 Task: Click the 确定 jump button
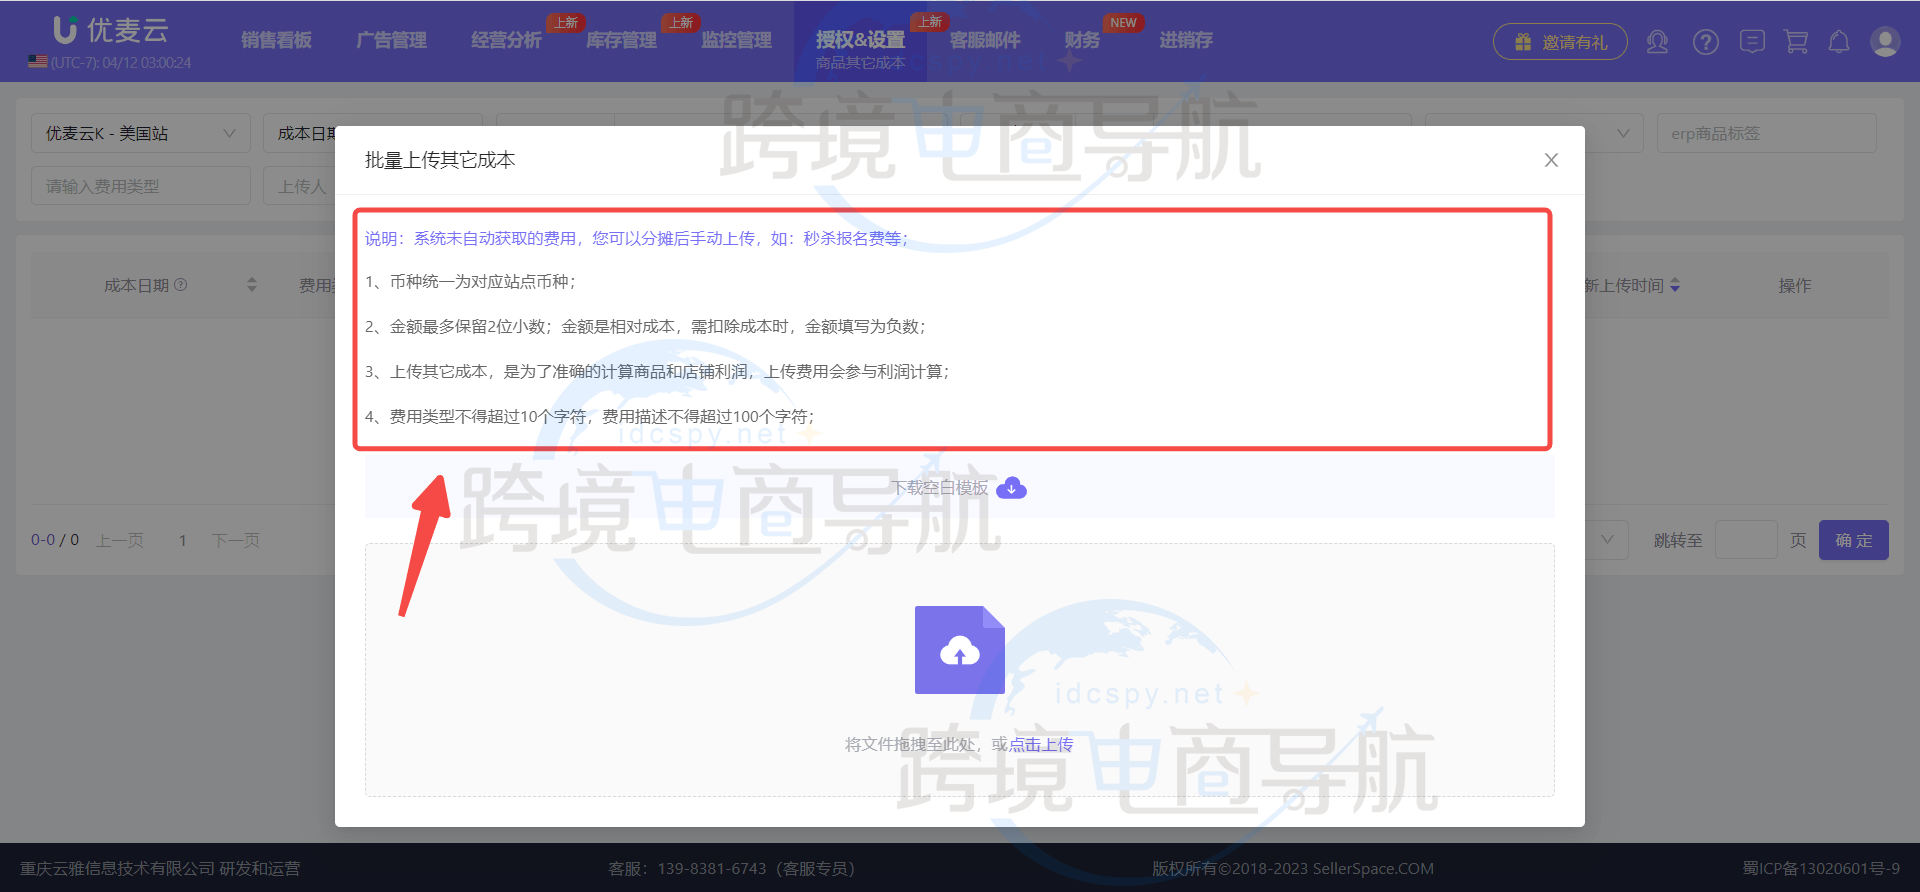[x=1854, y=540]
